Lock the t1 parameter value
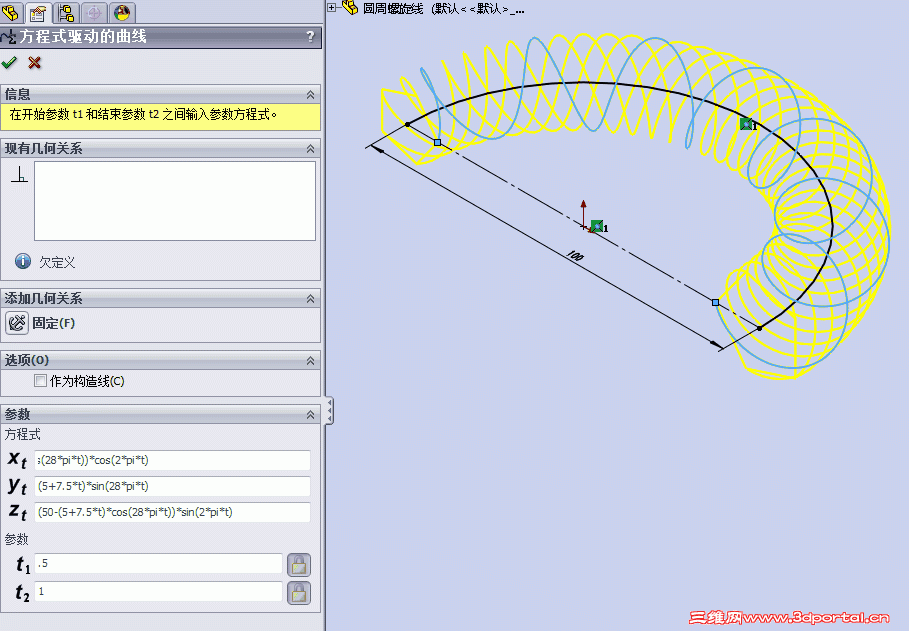 pyautogui.click(x=298, y=564)
